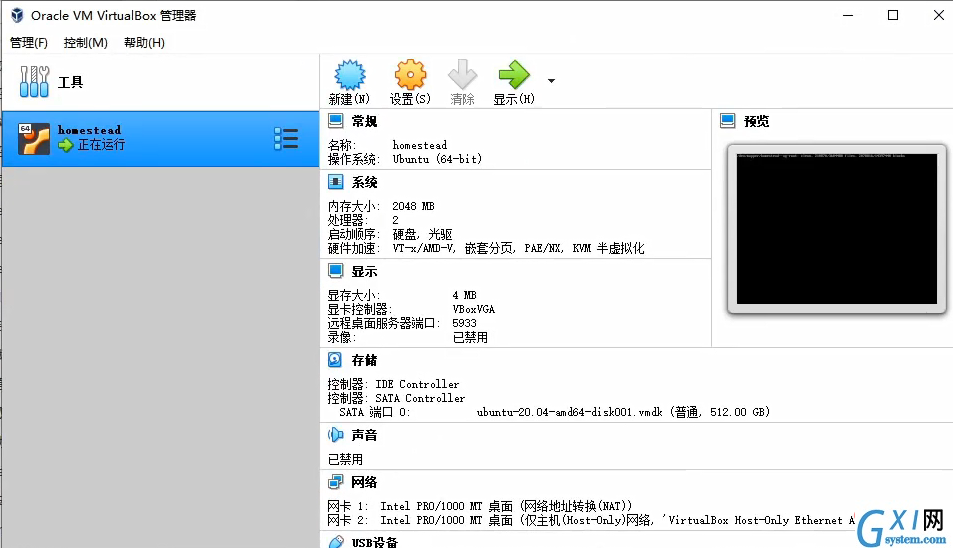Click the Display (显示) section monitor icon

click(x=335, y=271)
